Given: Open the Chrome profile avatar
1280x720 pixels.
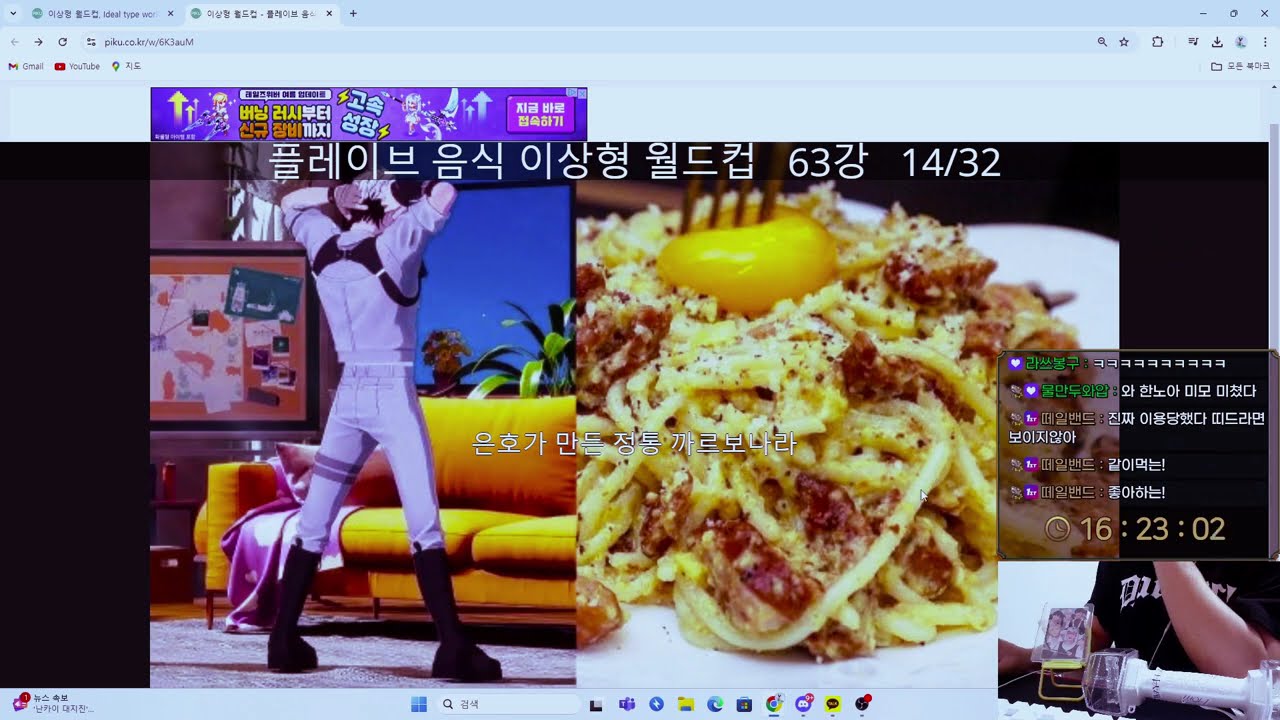Looking at the screenshot, I should (x=1241, y=42).
